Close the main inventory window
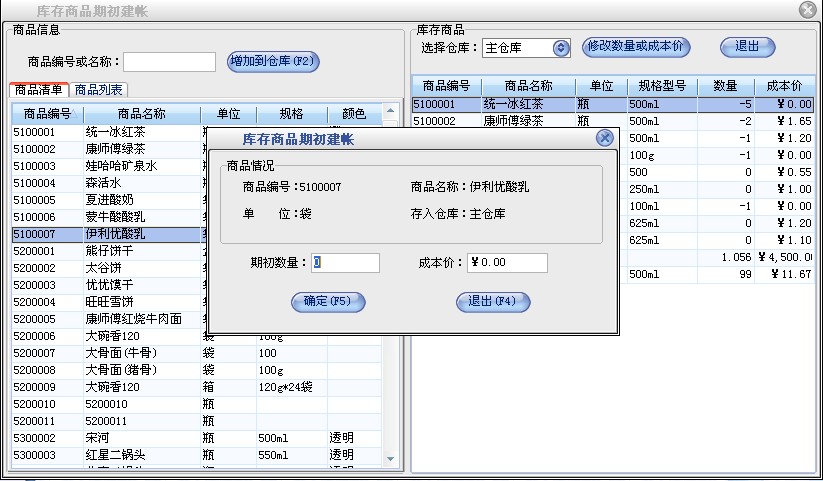 (x=807, y=9)
